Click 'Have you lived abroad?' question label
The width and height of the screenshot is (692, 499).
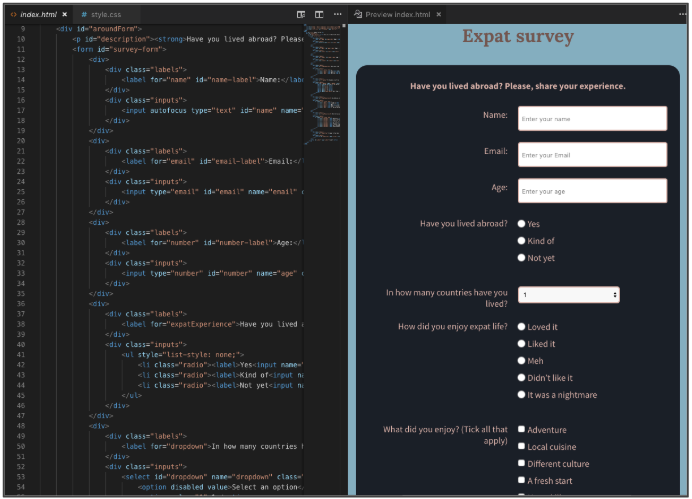(x=463, y=224)
